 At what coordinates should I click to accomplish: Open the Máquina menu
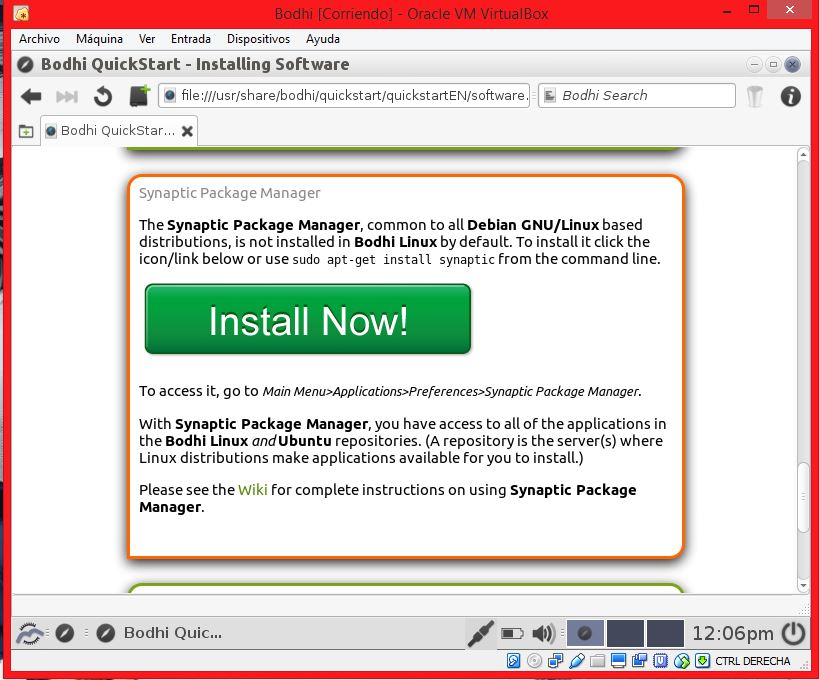[99, 39]
